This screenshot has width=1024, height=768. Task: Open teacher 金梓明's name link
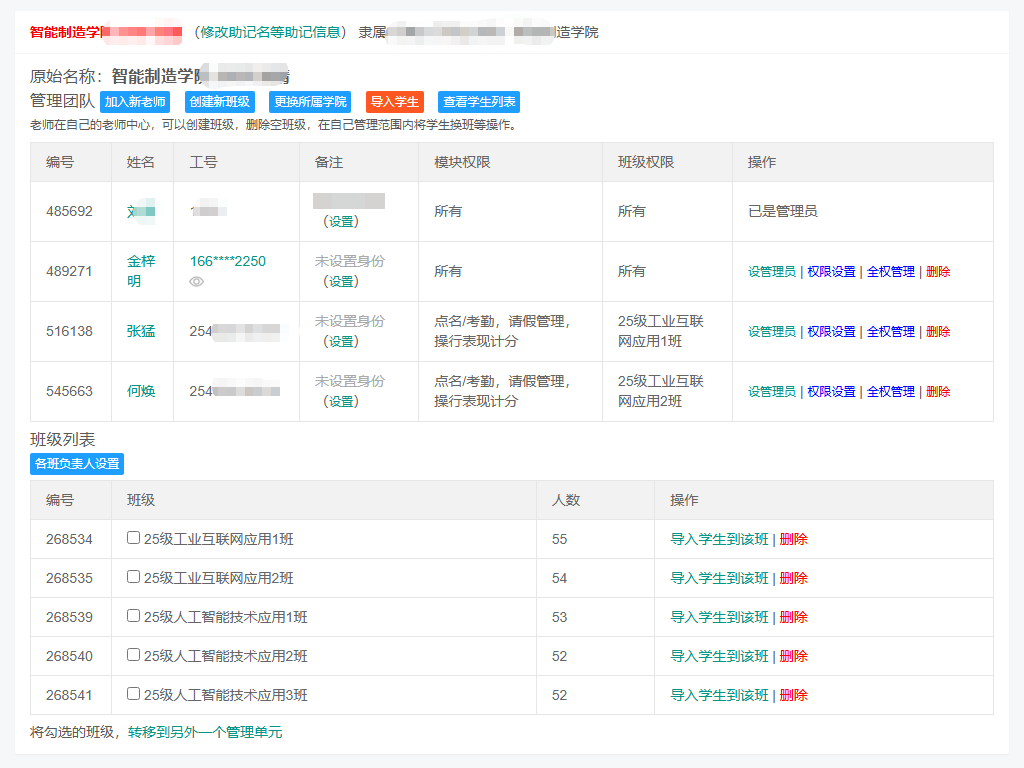(x=141, y=271)
